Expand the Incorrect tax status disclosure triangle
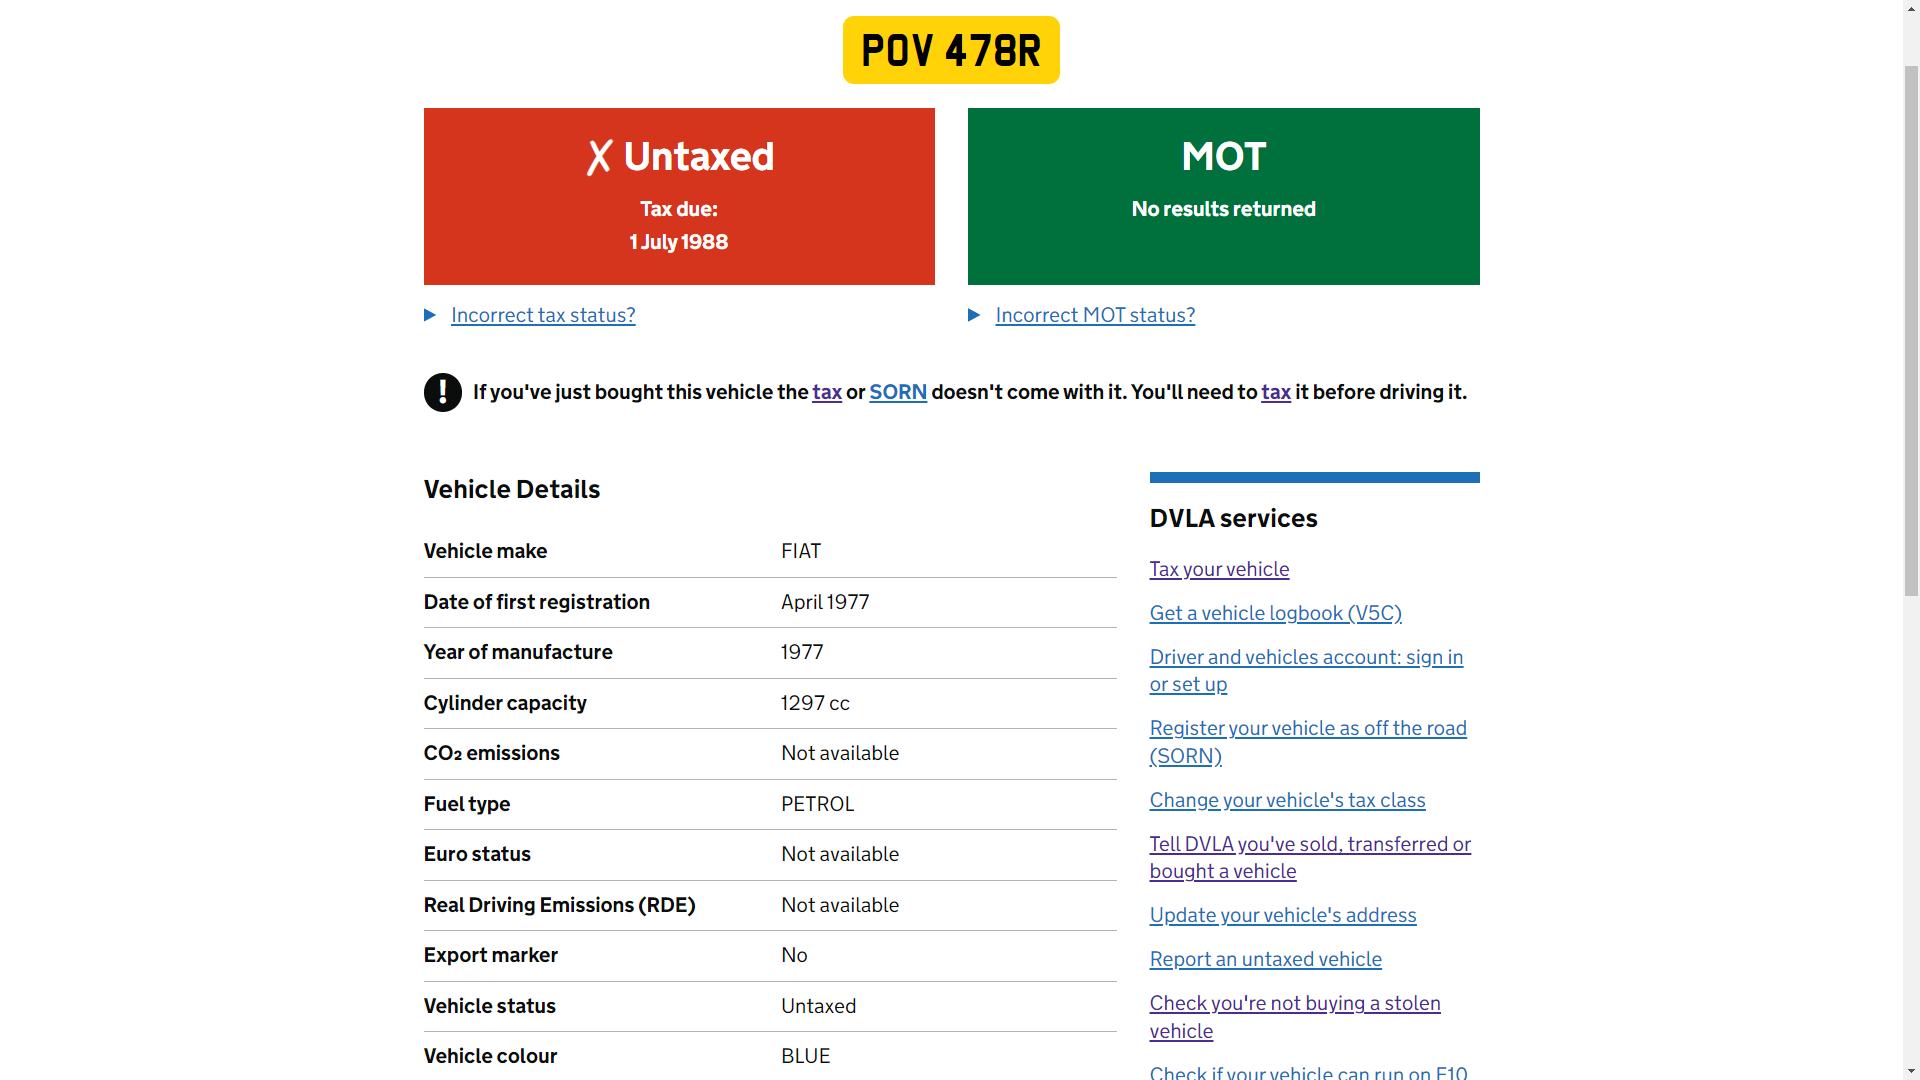Image resolution: width=1920 pixels, height=1080 pixels. (430, 315)
